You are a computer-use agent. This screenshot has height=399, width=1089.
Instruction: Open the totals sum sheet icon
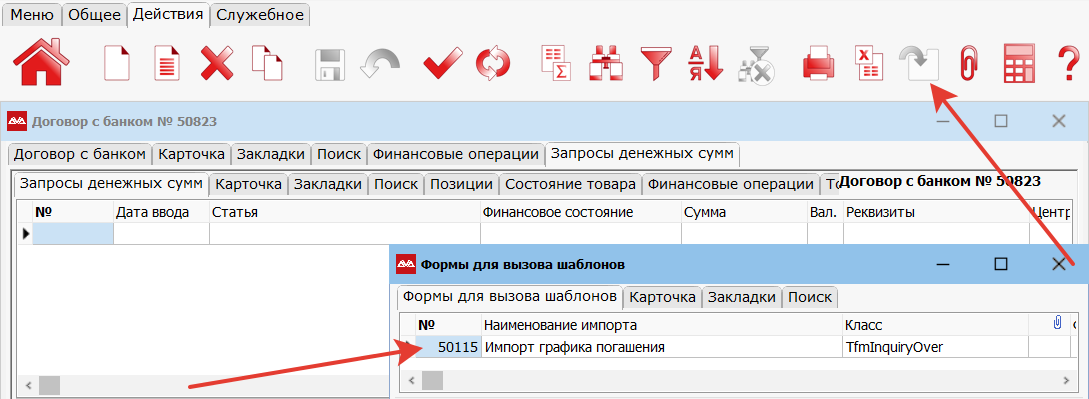pos(556,63)
